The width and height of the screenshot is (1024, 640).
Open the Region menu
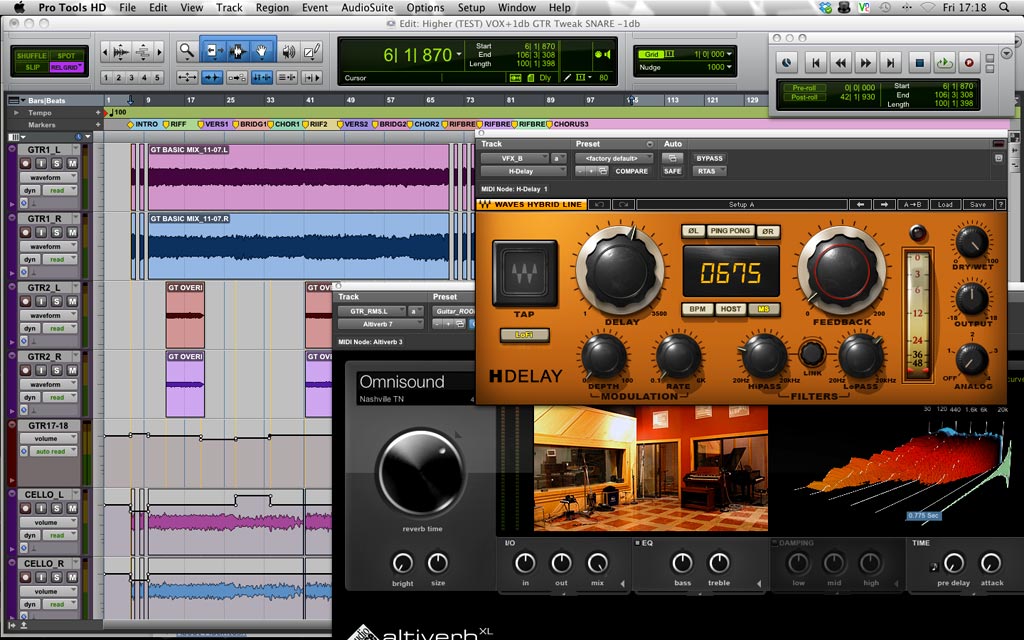272,7
